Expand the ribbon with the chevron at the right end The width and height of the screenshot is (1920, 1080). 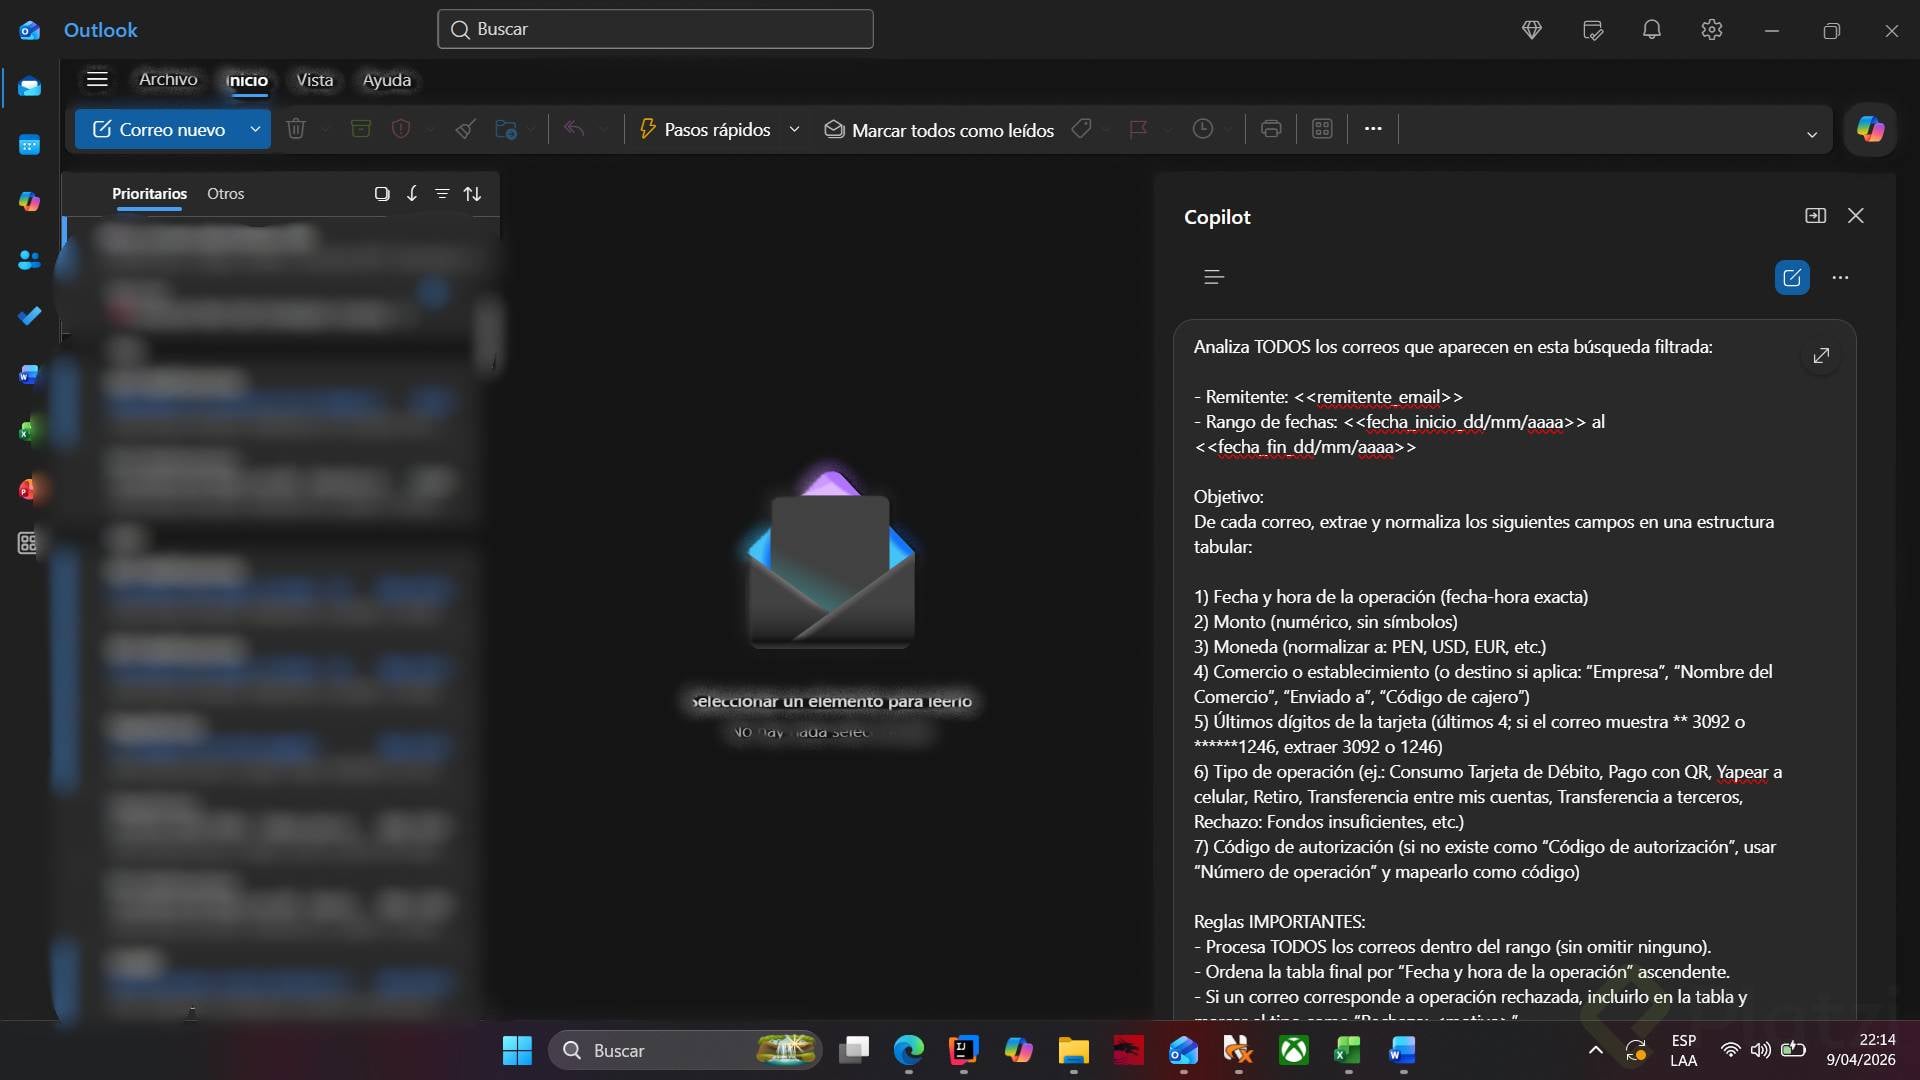coord(1811,134)
